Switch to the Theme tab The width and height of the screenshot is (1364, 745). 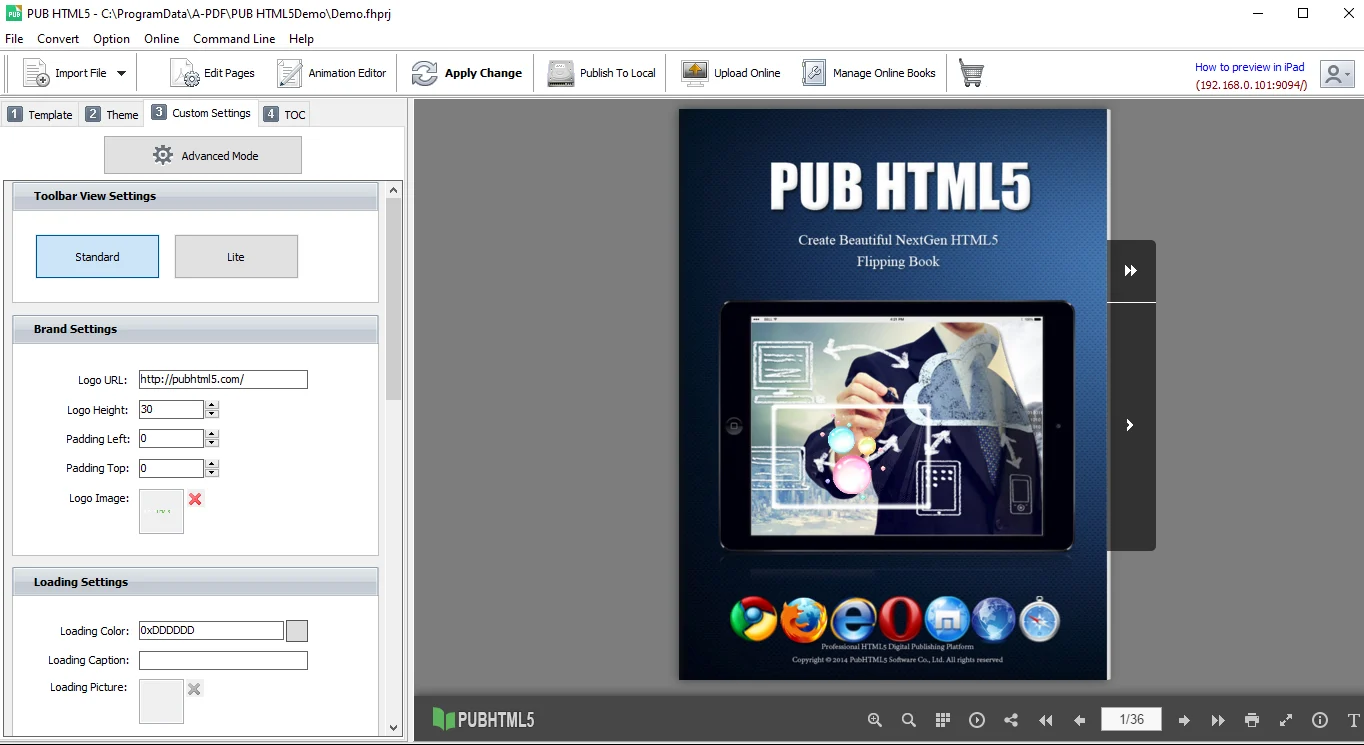[112, 114]
